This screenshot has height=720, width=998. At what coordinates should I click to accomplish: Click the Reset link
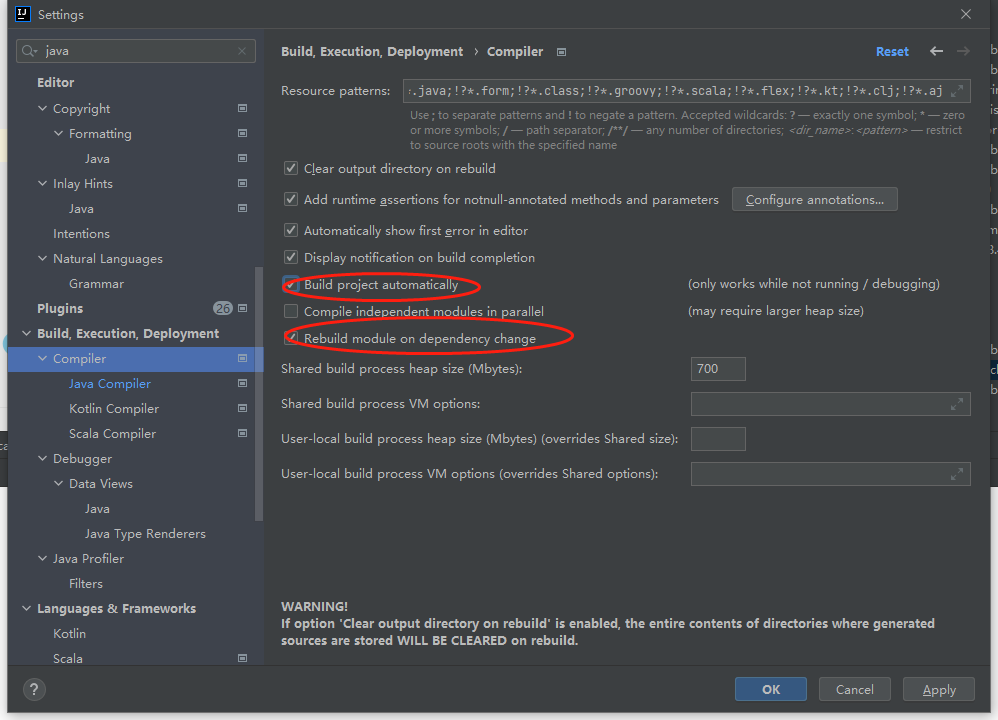(x=892, y=52)
